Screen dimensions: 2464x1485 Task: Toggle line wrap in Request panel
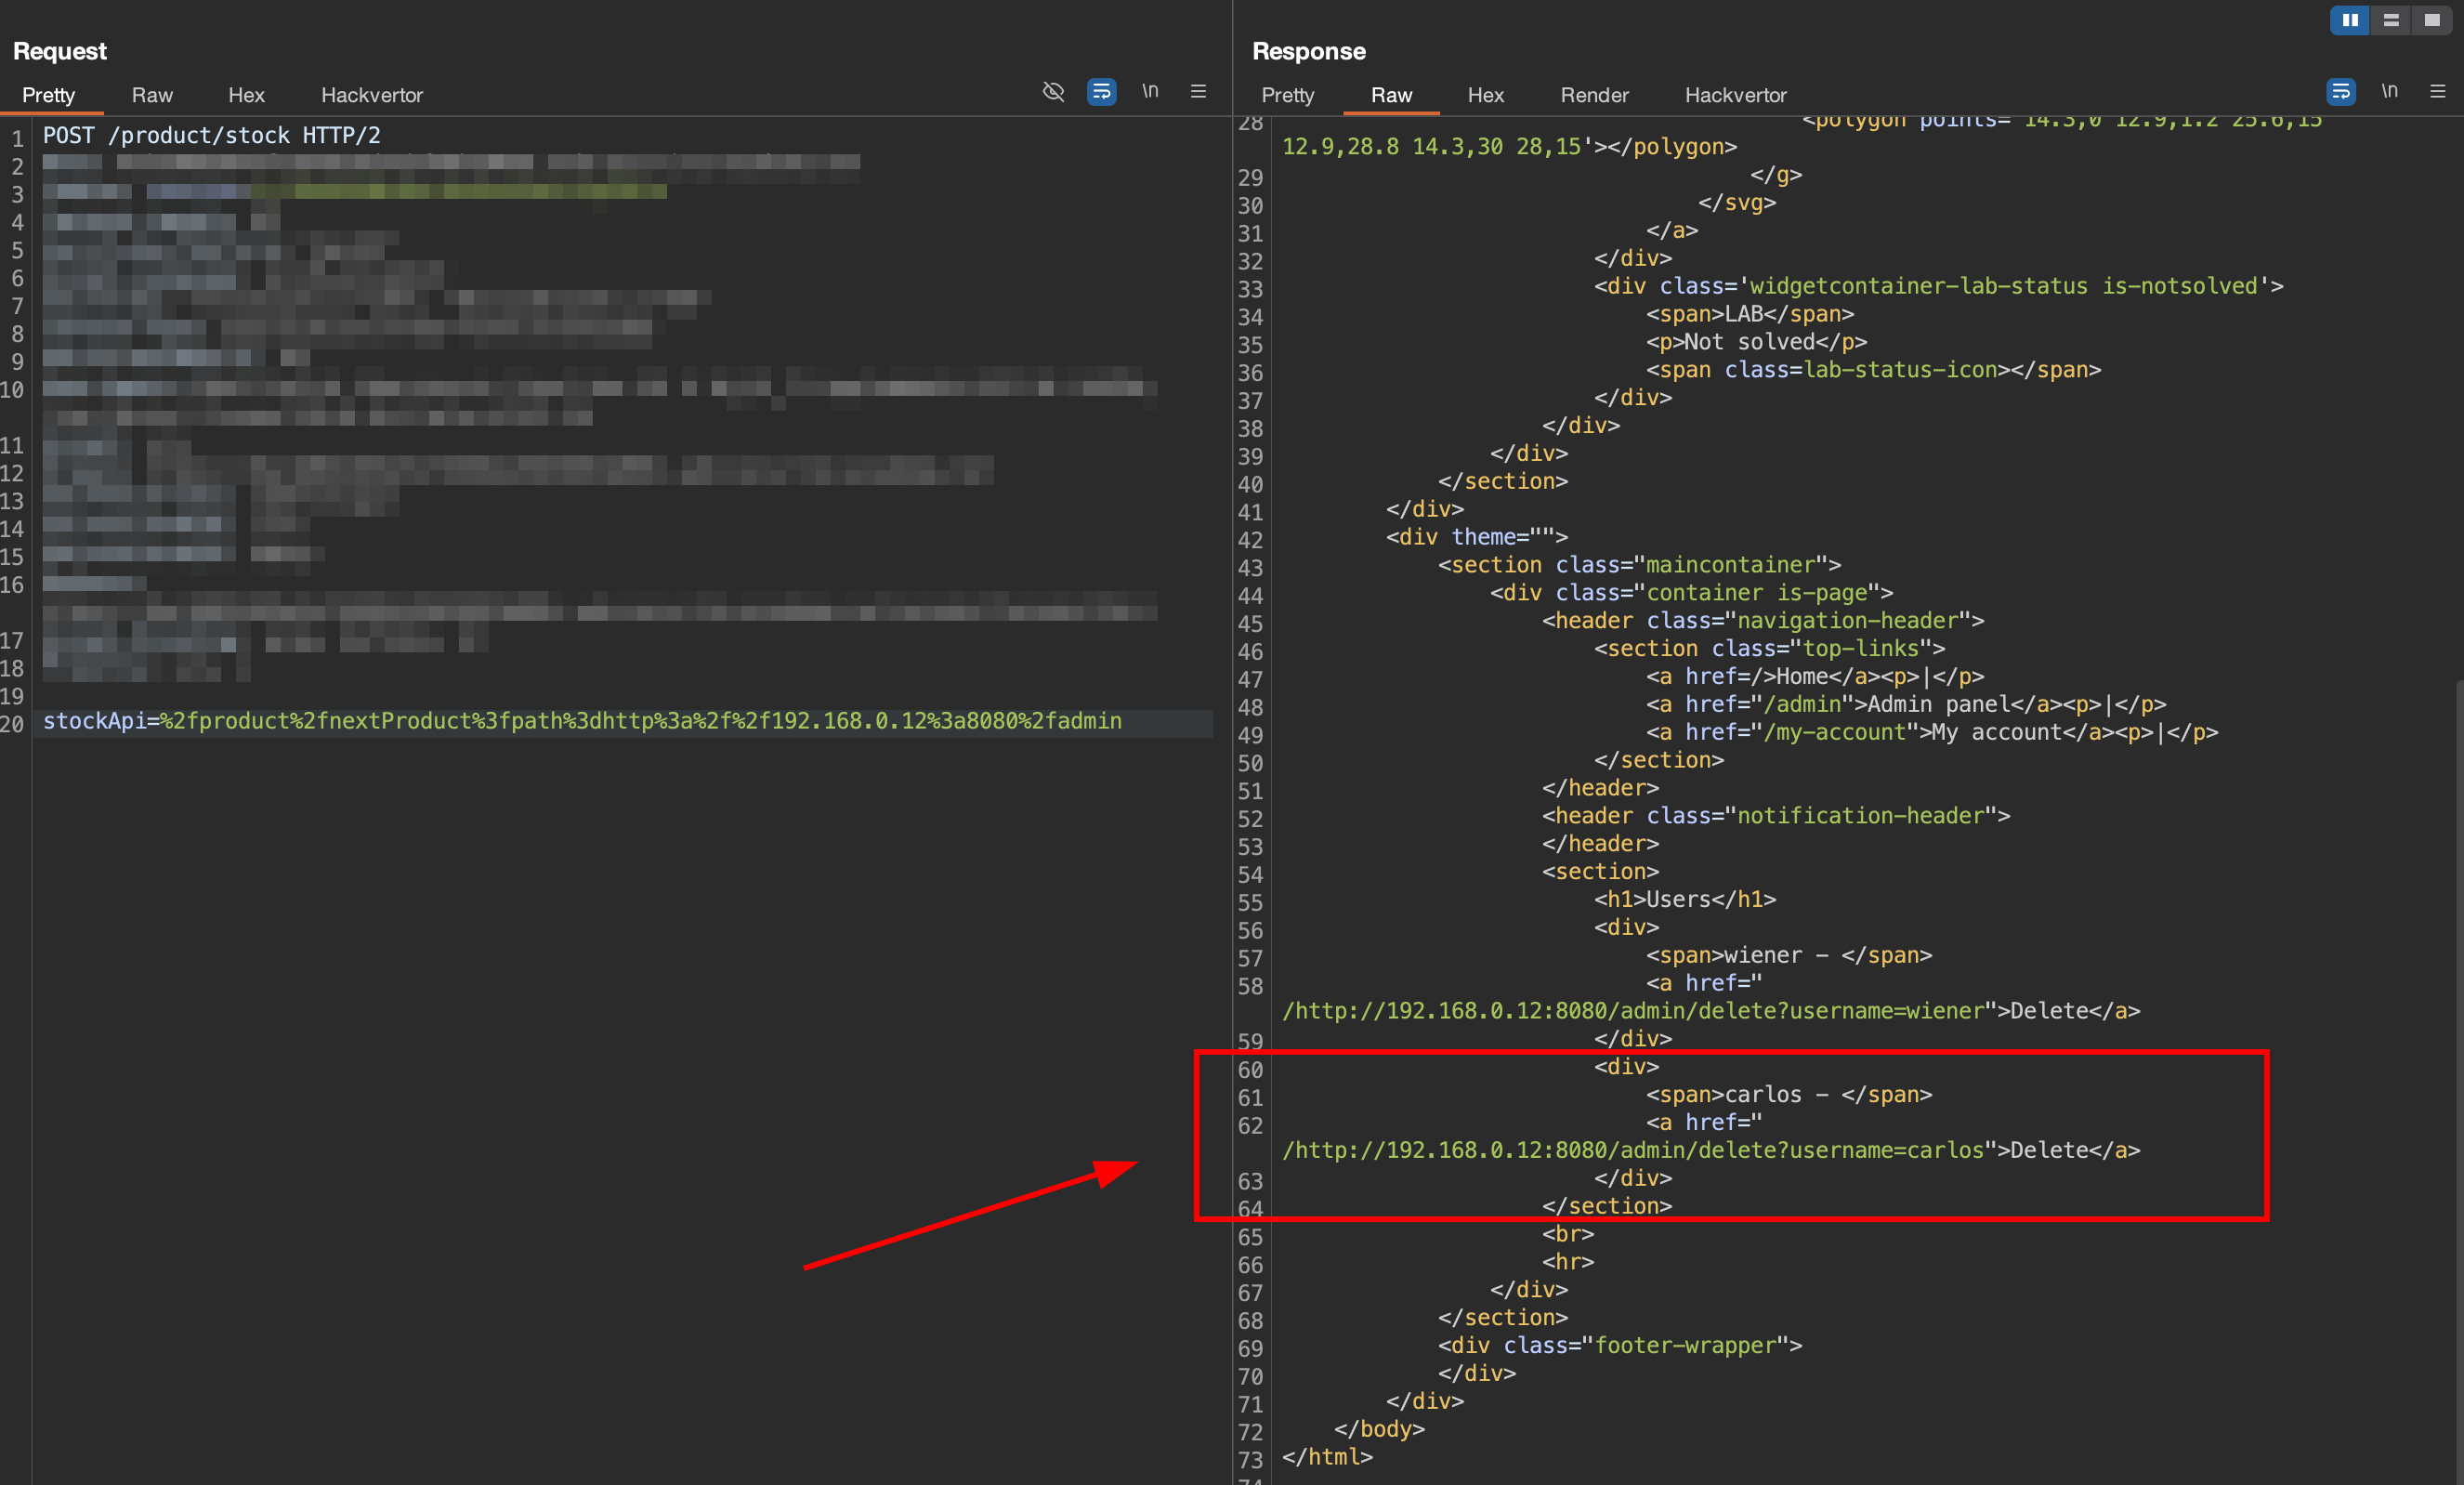pos(1101,92)
